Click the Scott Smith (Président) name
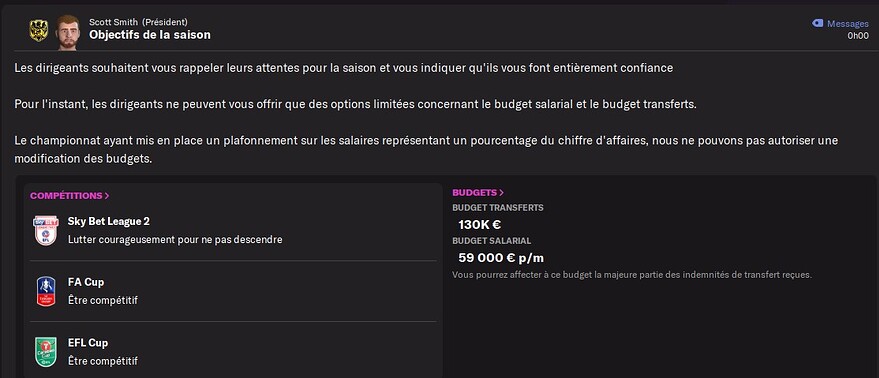Image resolution: width=879 pixels, height=378 pixels. pos(138,22)
